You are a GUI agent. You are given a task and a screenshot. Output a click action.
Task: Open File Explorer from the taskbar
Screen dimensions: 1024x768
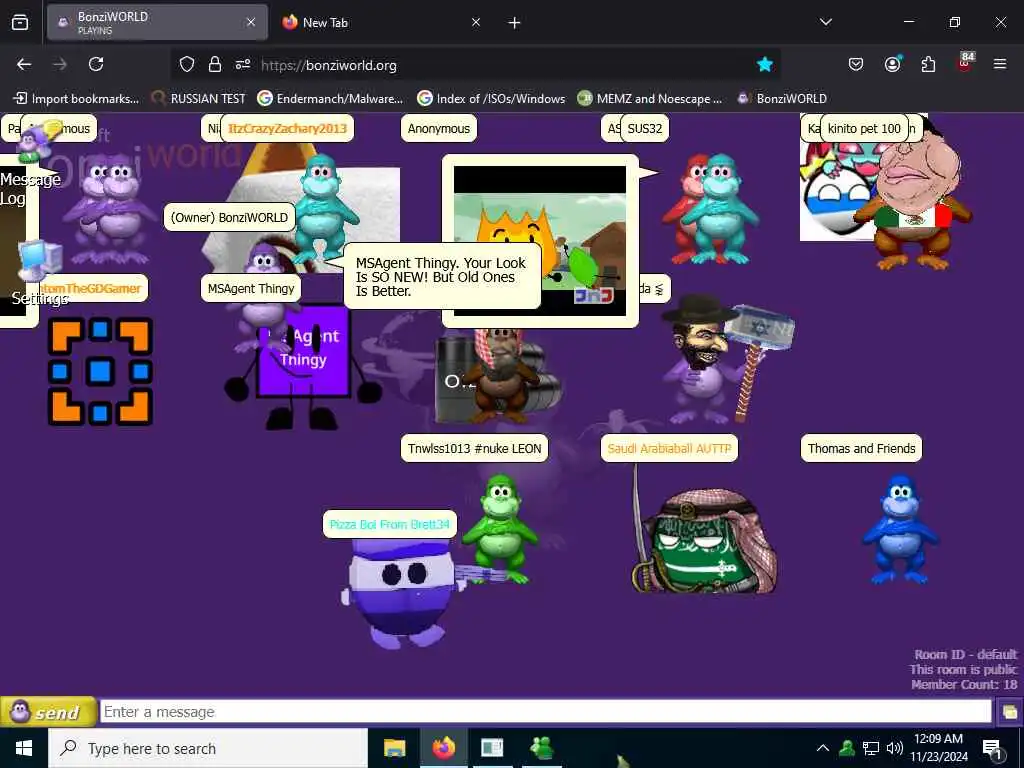(394, 748)
